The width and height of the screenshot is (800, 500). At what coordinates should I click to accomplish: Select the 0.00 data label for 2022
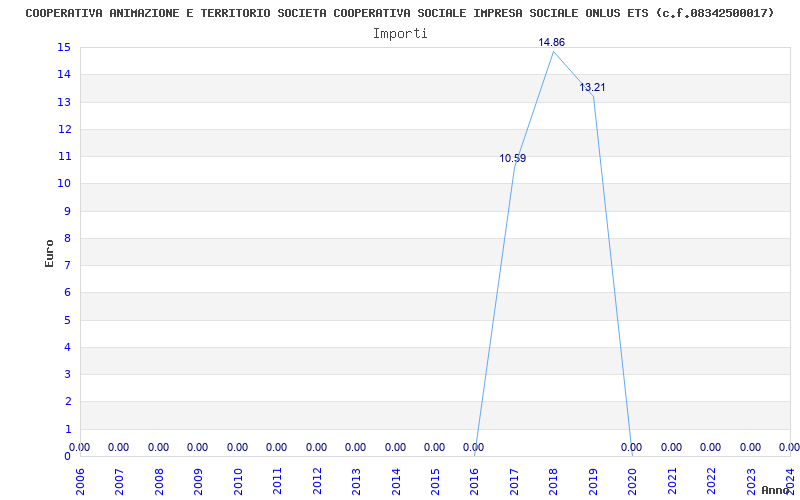[x=710, y=447]
